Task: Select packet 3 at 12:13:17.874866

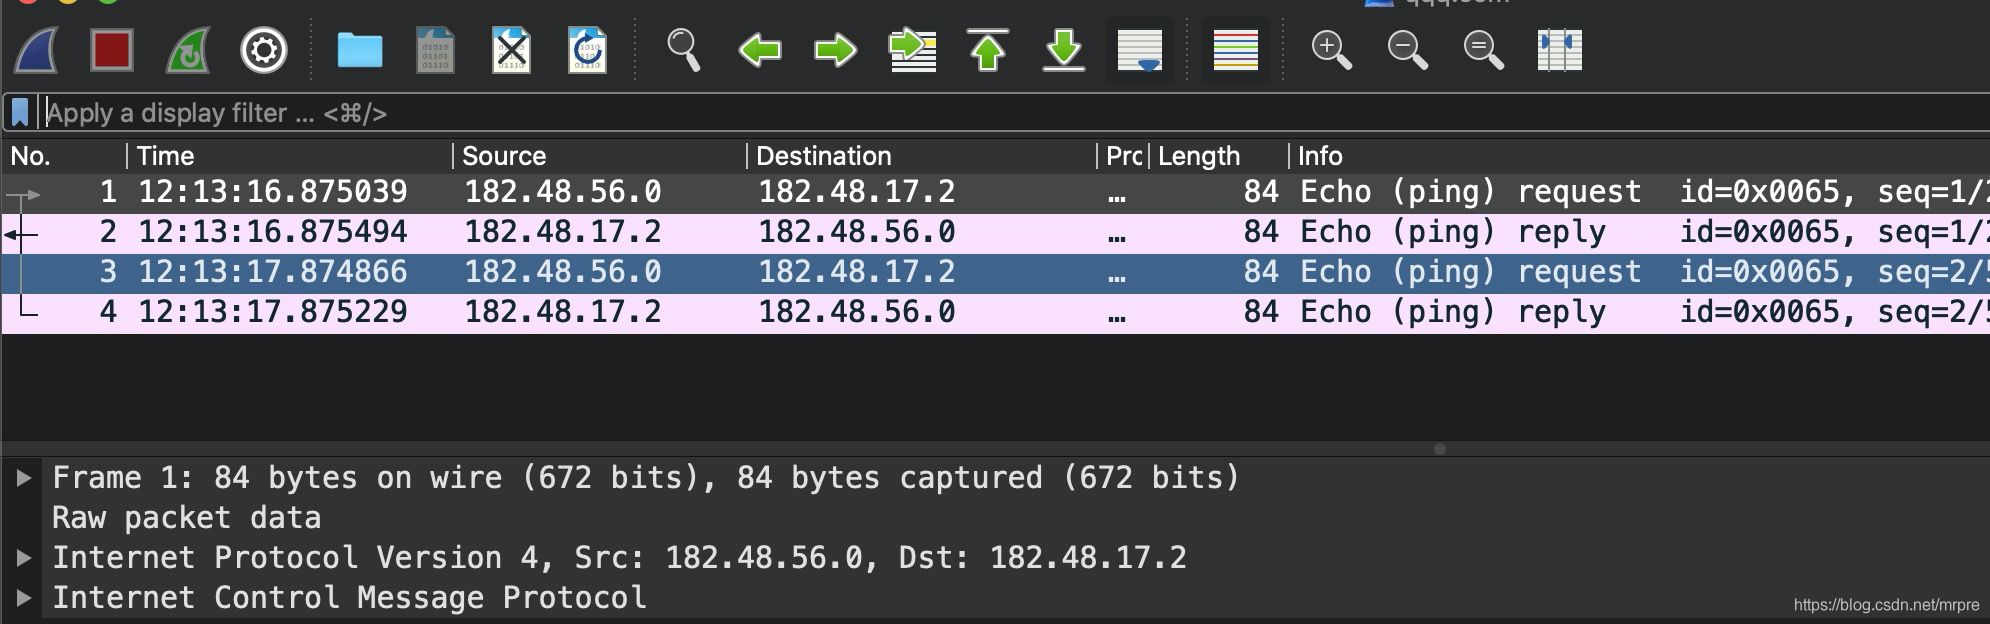Action: (x=995, y=272)
